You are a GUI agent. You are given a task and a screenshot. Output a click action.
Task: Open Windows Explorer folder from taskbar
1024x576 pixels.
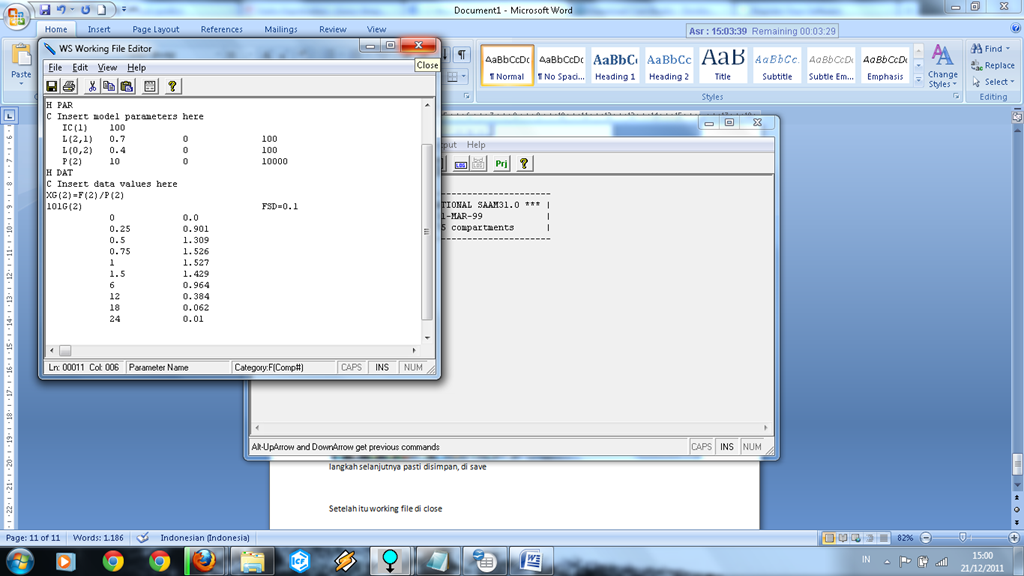pos(252,561)
